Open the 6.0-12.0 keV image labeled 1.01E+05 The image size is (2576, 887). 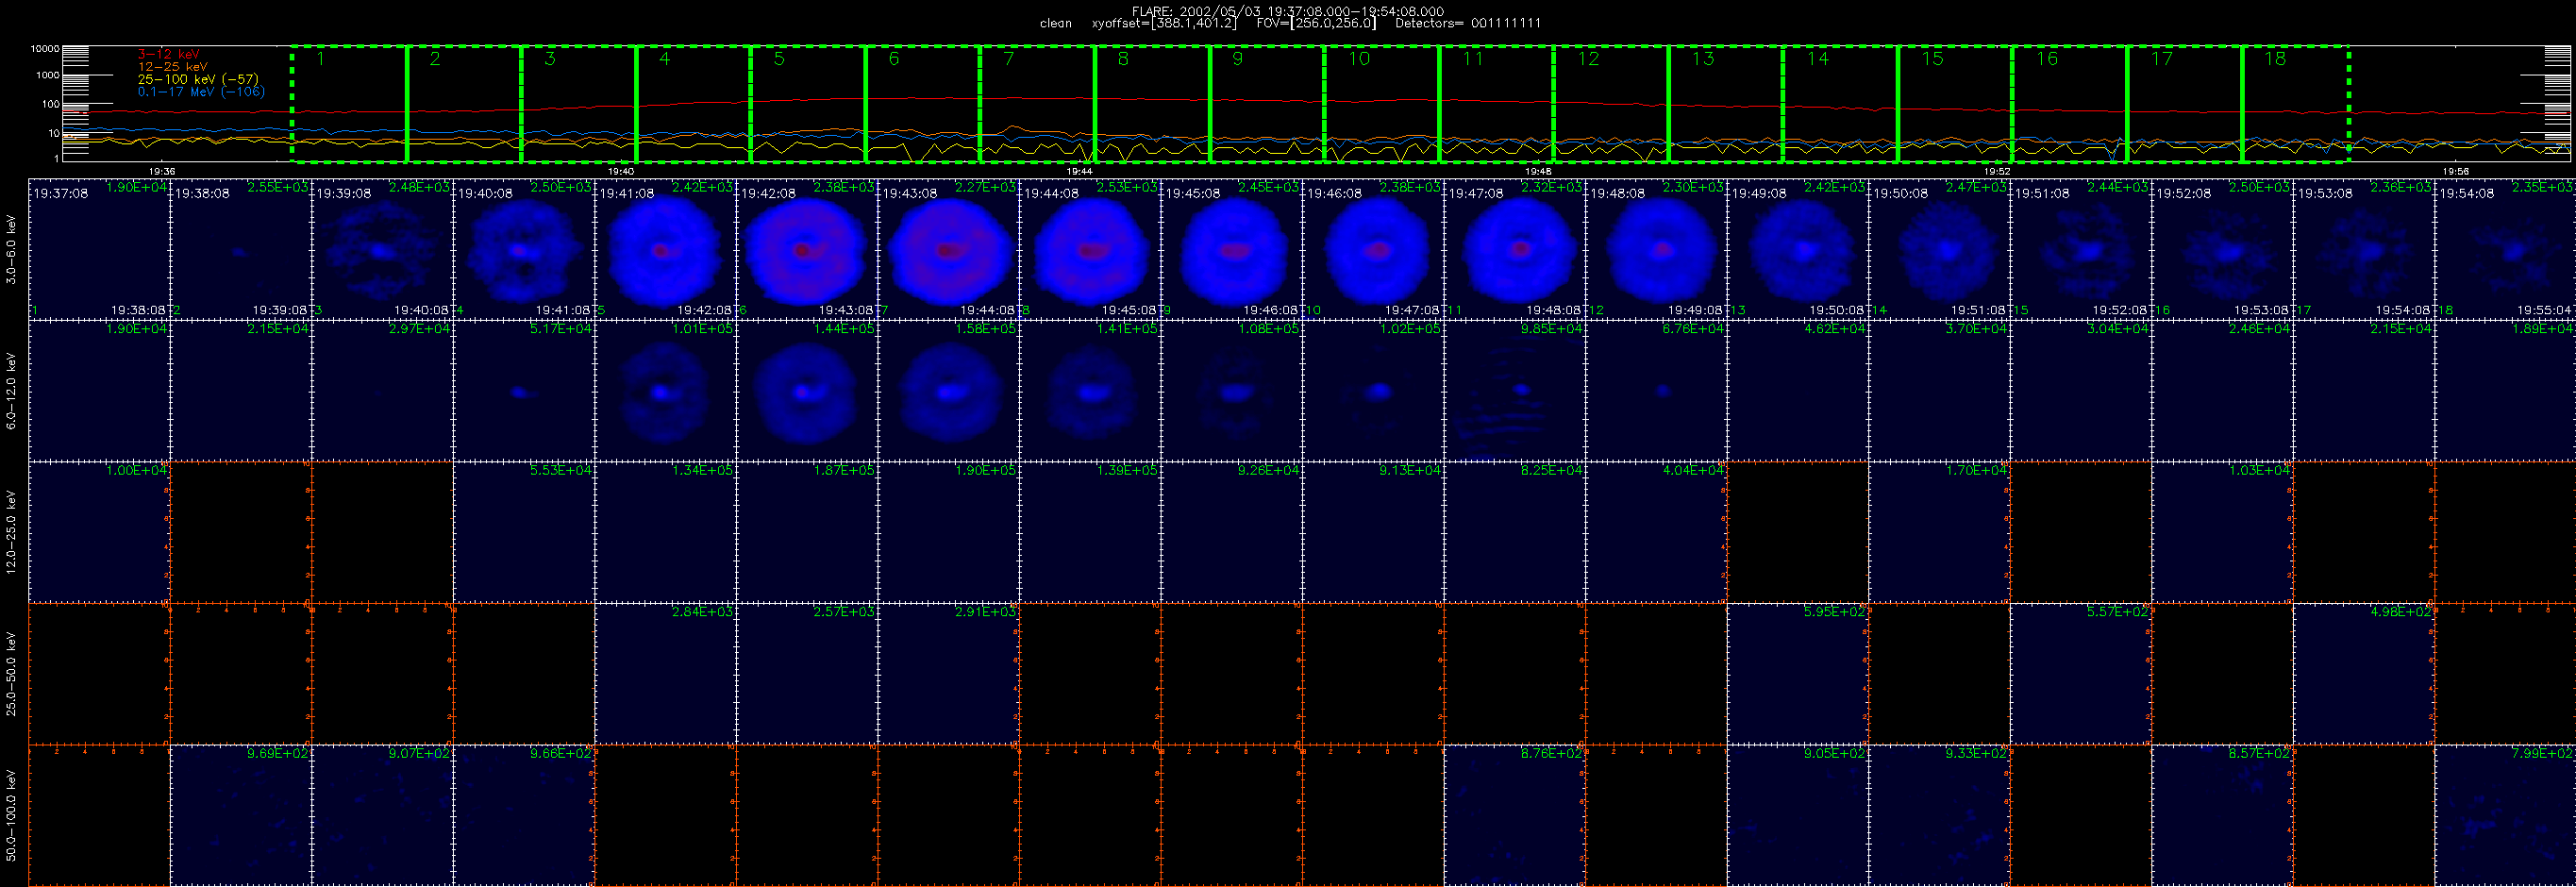click(666, 391)
